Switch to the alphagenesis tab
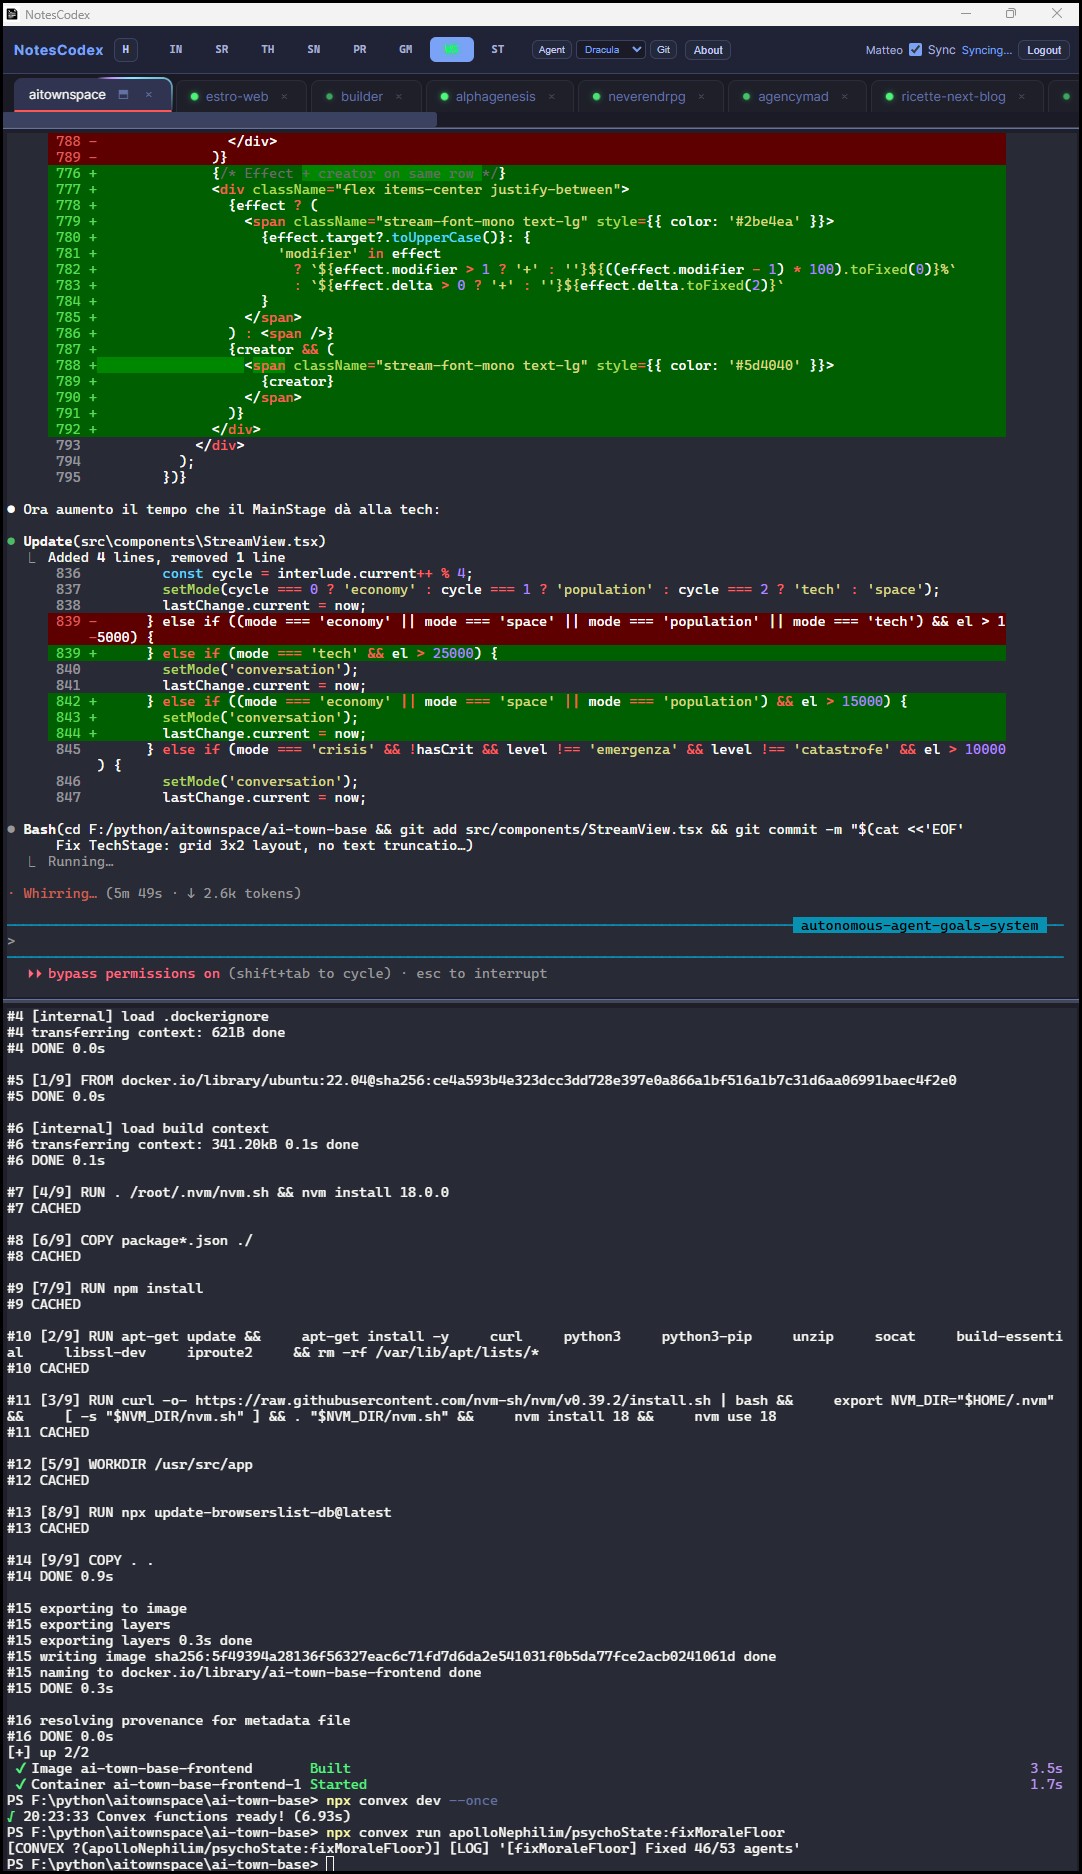Viewport: 1082px width, 1874px height. click(x=496, y=97)
